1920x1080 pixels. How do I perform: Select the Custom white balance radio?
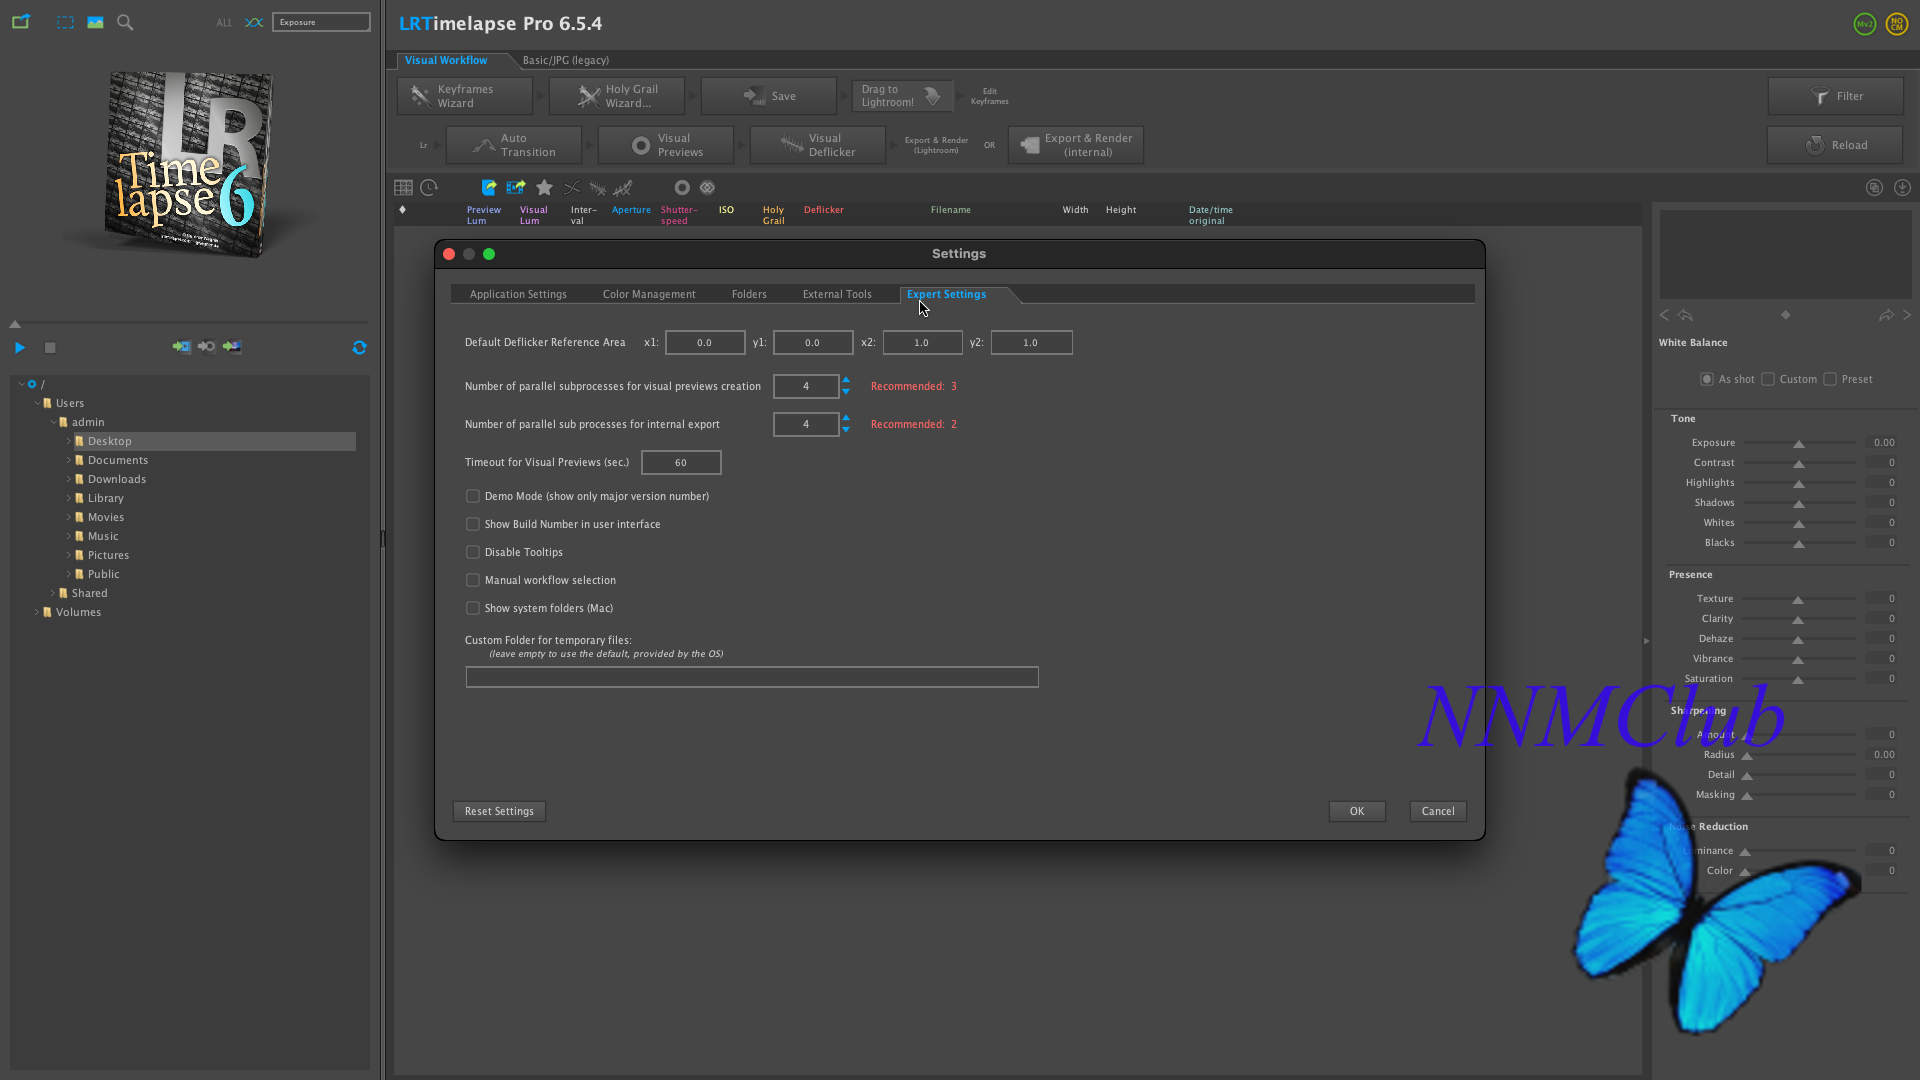1768,379
